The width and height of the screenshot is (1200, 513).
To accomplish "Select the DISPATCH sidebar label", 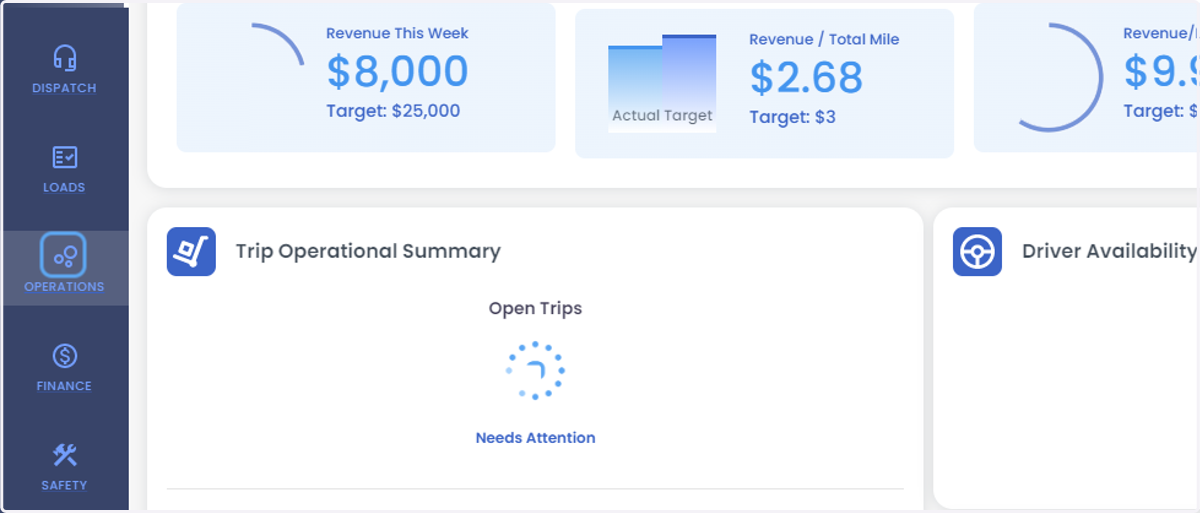I will [x=64, y=88].
